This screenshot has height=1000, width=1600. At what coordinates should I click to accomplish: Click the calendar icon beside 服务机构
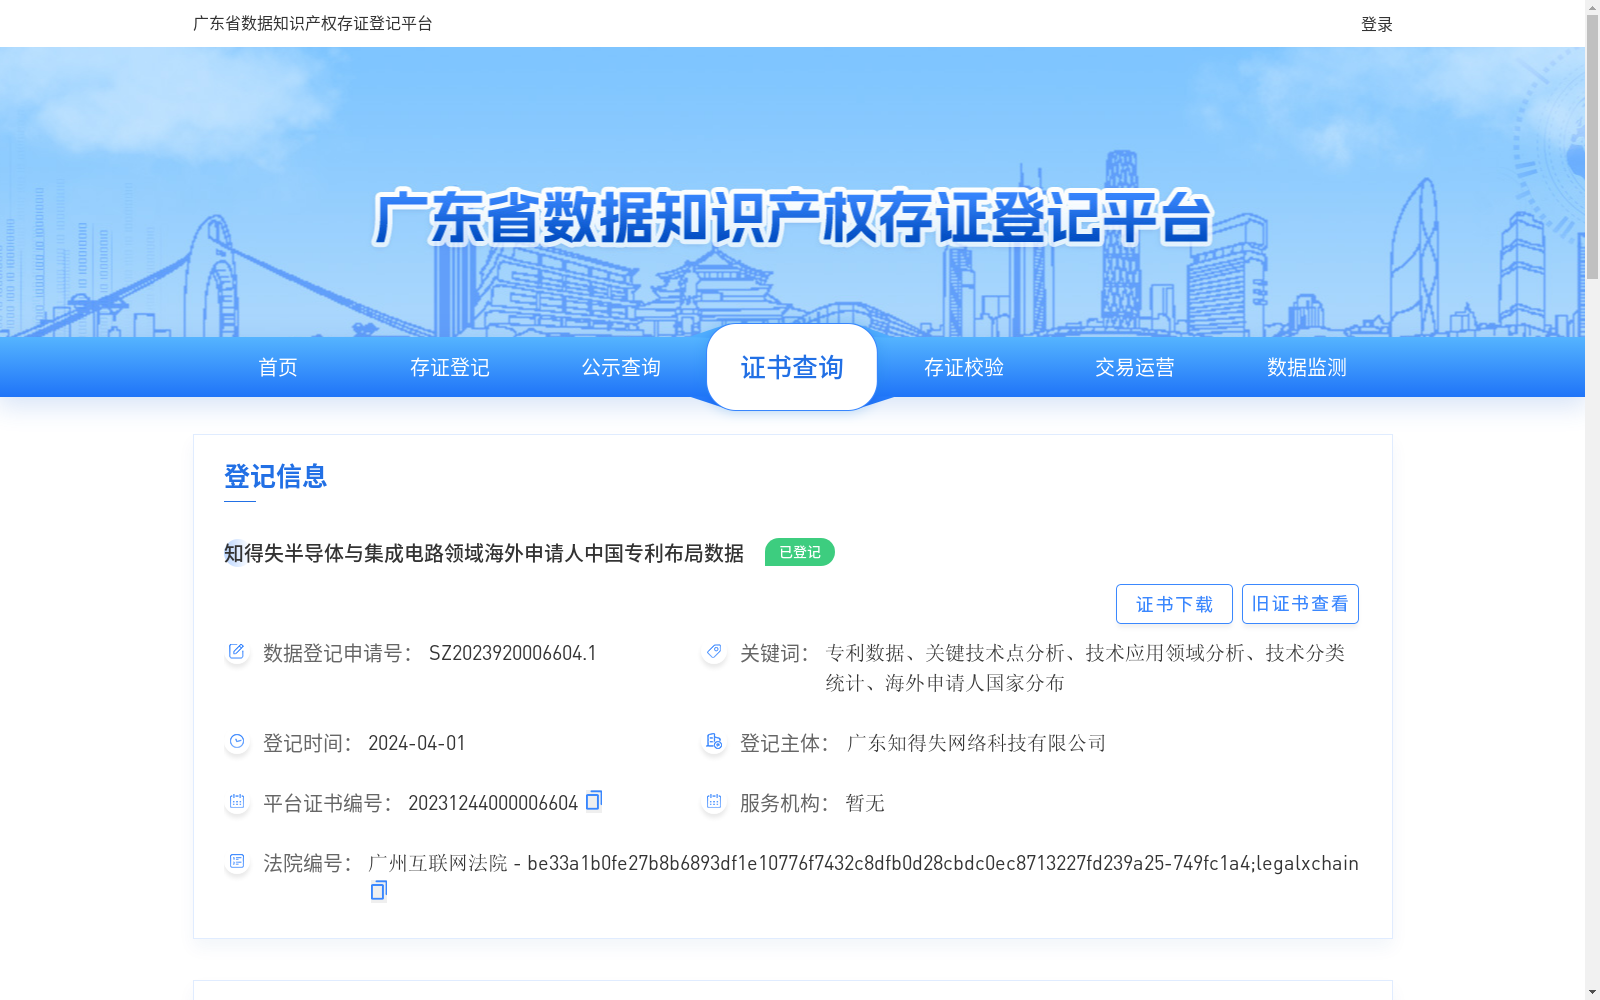(x=714, y=802)
